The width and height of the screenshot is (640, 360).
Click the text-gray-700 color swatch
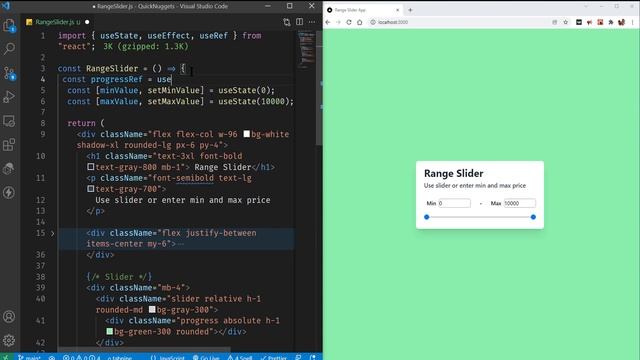pos(91,189)
